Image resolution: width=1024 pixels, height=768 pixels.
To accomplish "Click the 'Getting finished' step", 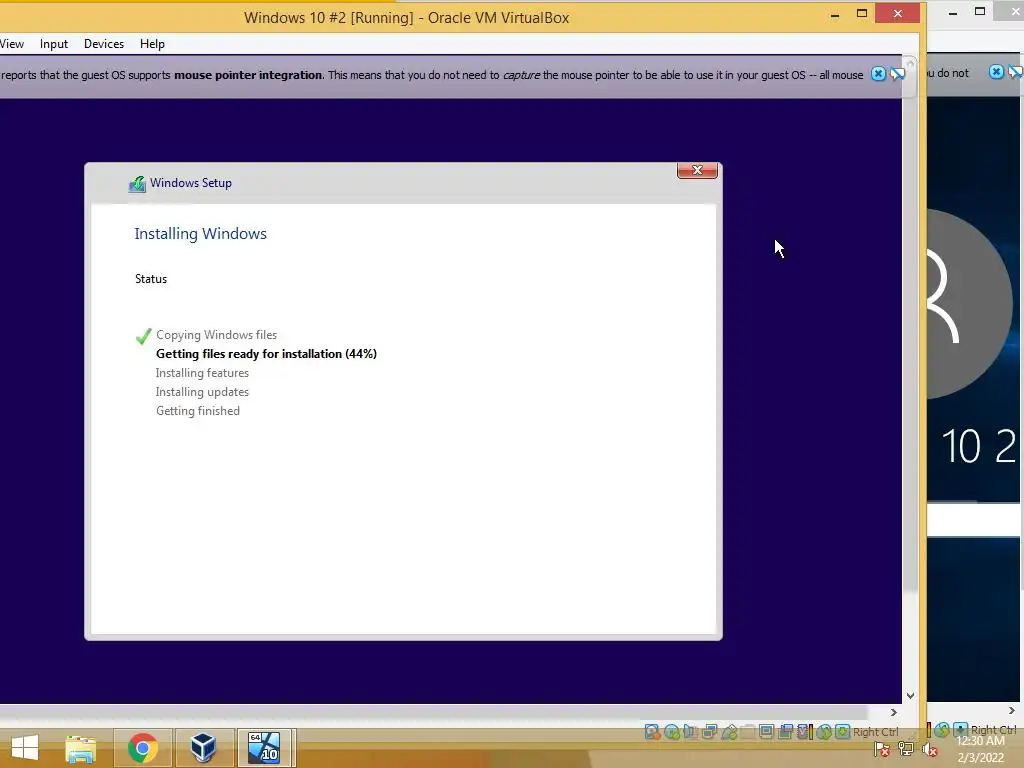I will (x=198, y=411).
